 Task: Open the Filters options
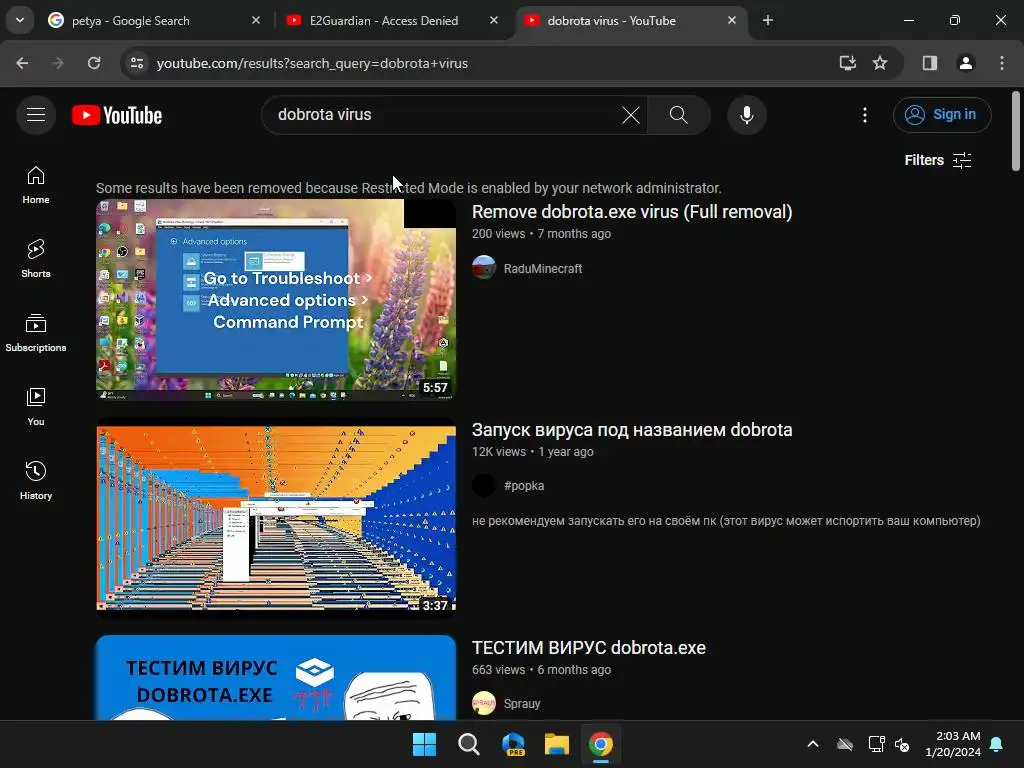pos(938,160)
